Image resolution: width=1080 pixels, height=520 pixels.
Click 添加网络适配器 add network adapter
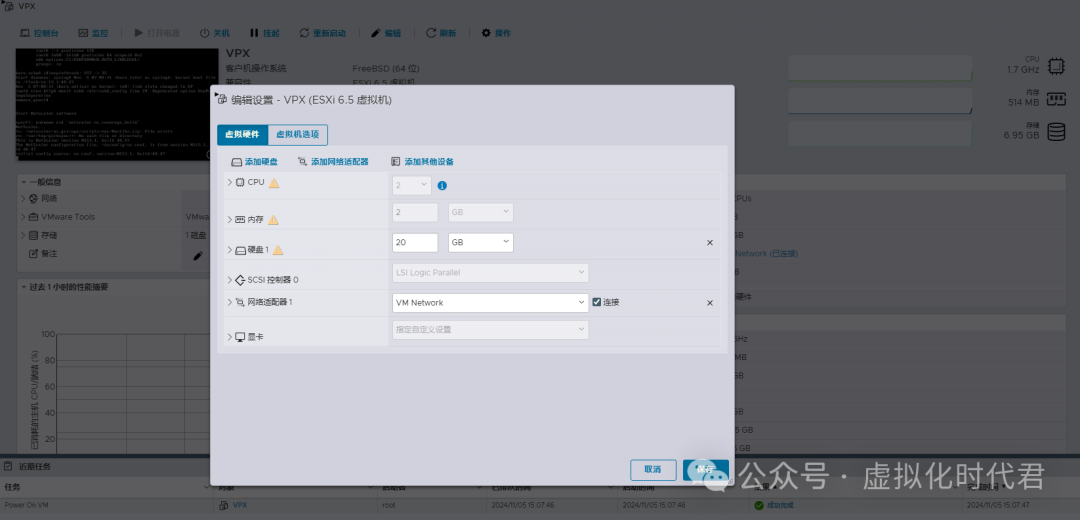click(333, 162)
